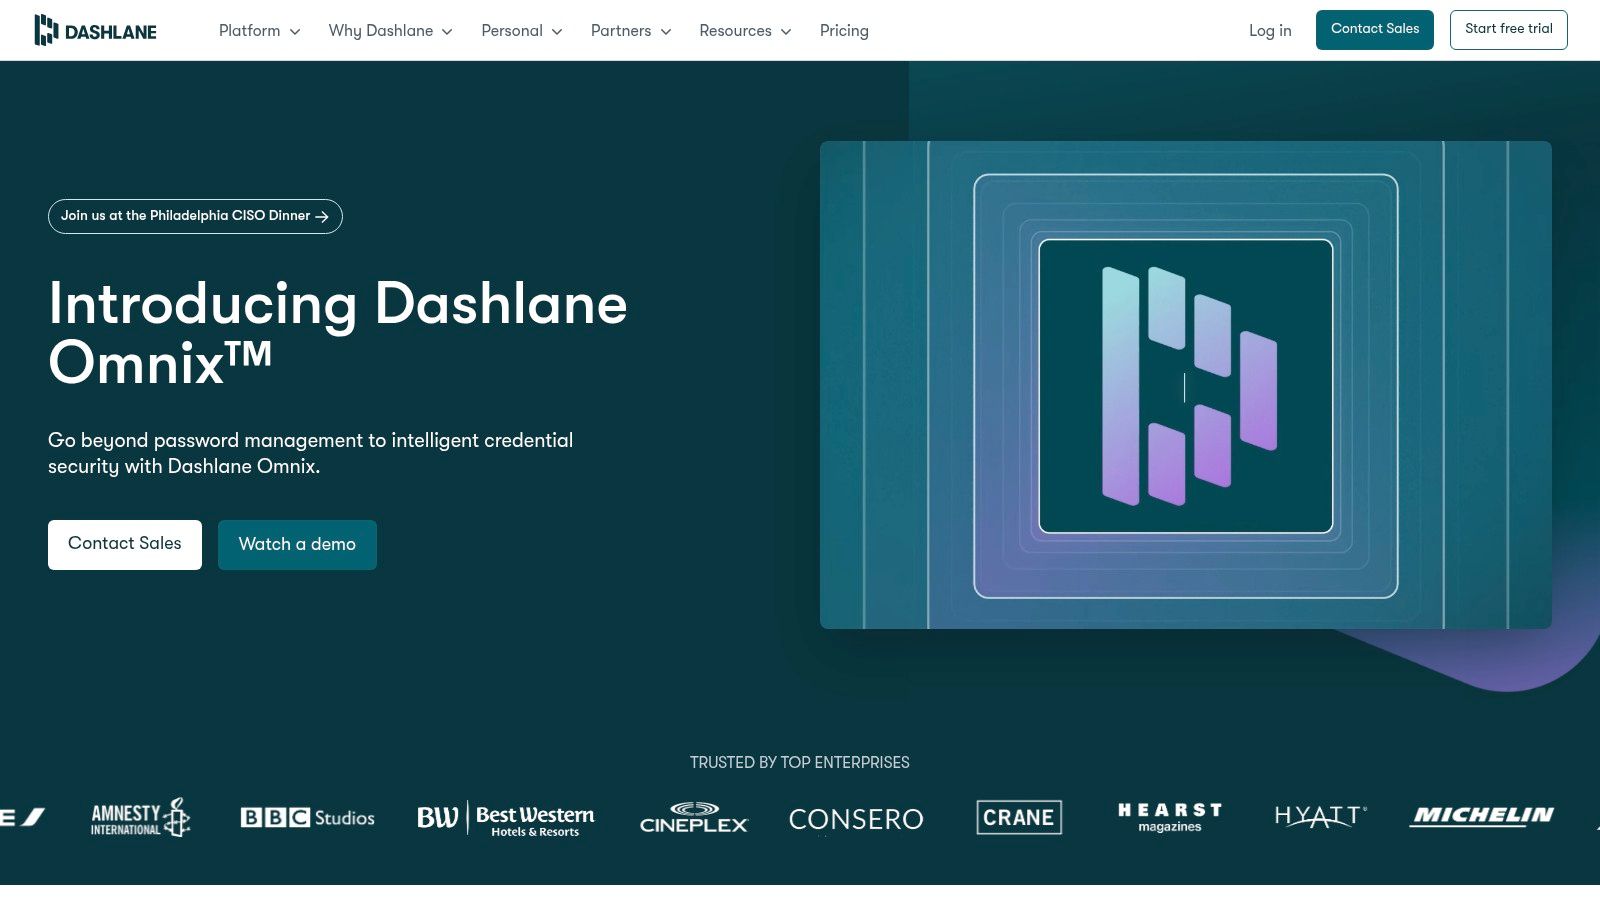Click the Dashlane logo in header
The image size is (1600, 900).
pyautogui.click(x=95, y=30)
